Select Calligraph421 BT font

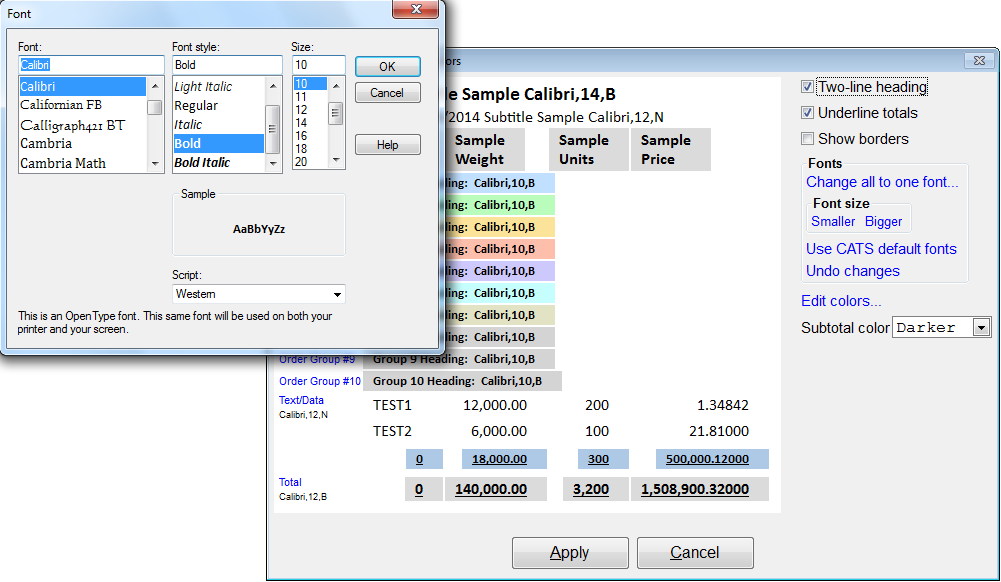[x=82, y=125]
